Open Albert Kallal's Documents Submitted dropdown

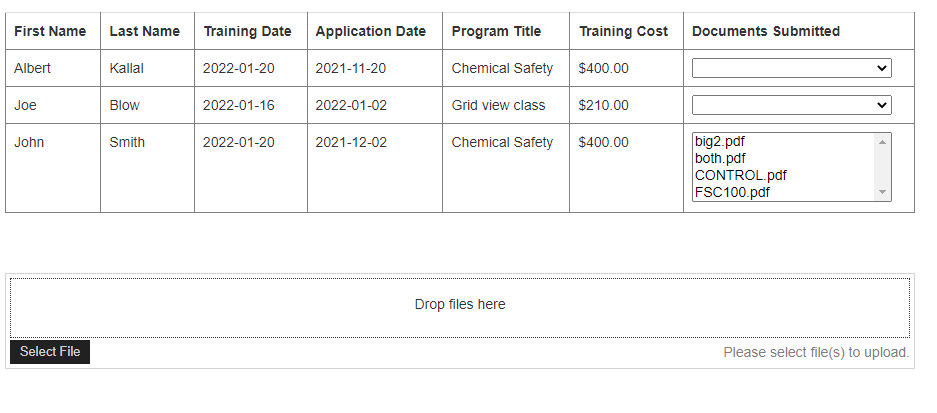(791, 68)
